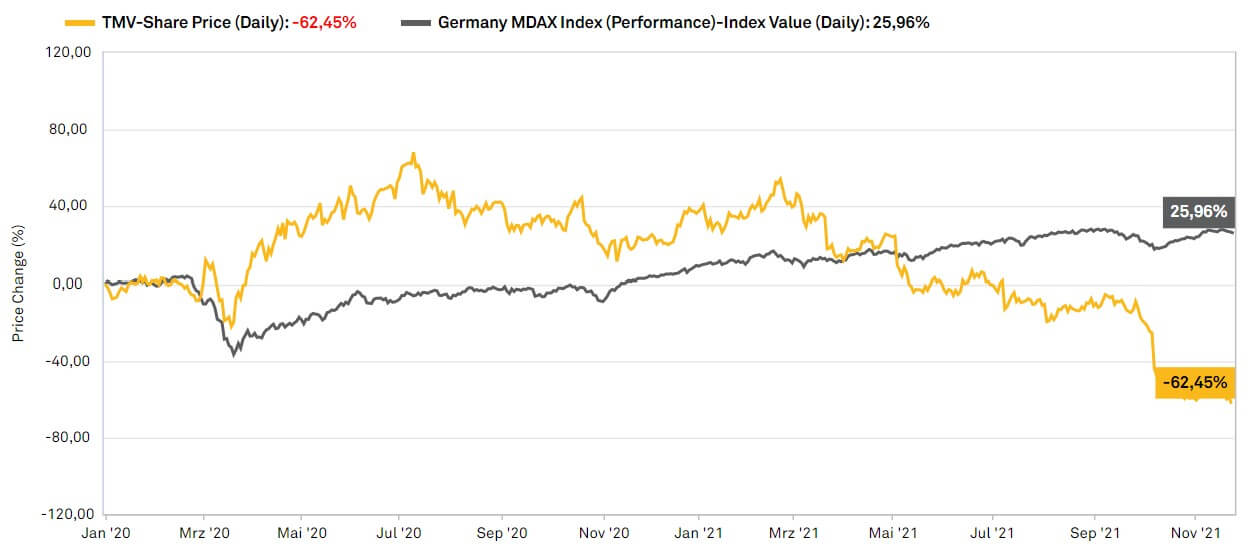Click the gray 25,96% end-of-line data badge

coord(1195,212)
